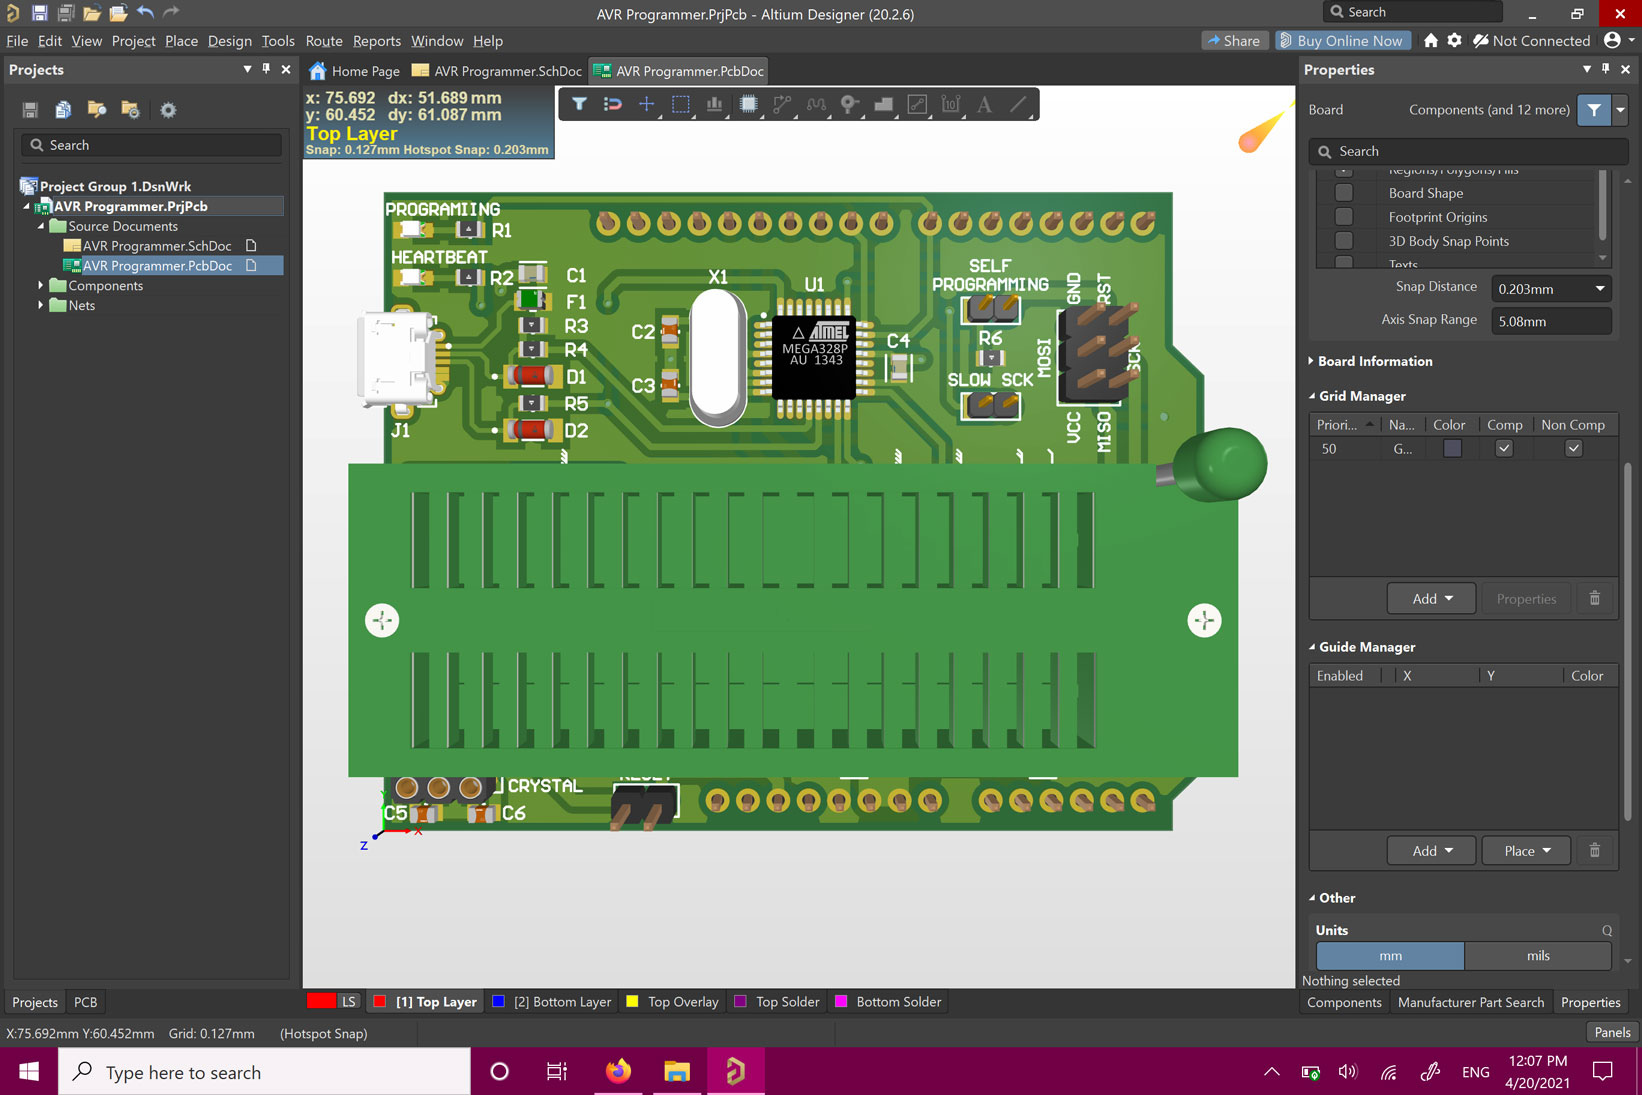
Task: Click the Share button
Action: tap(1234, 40)
